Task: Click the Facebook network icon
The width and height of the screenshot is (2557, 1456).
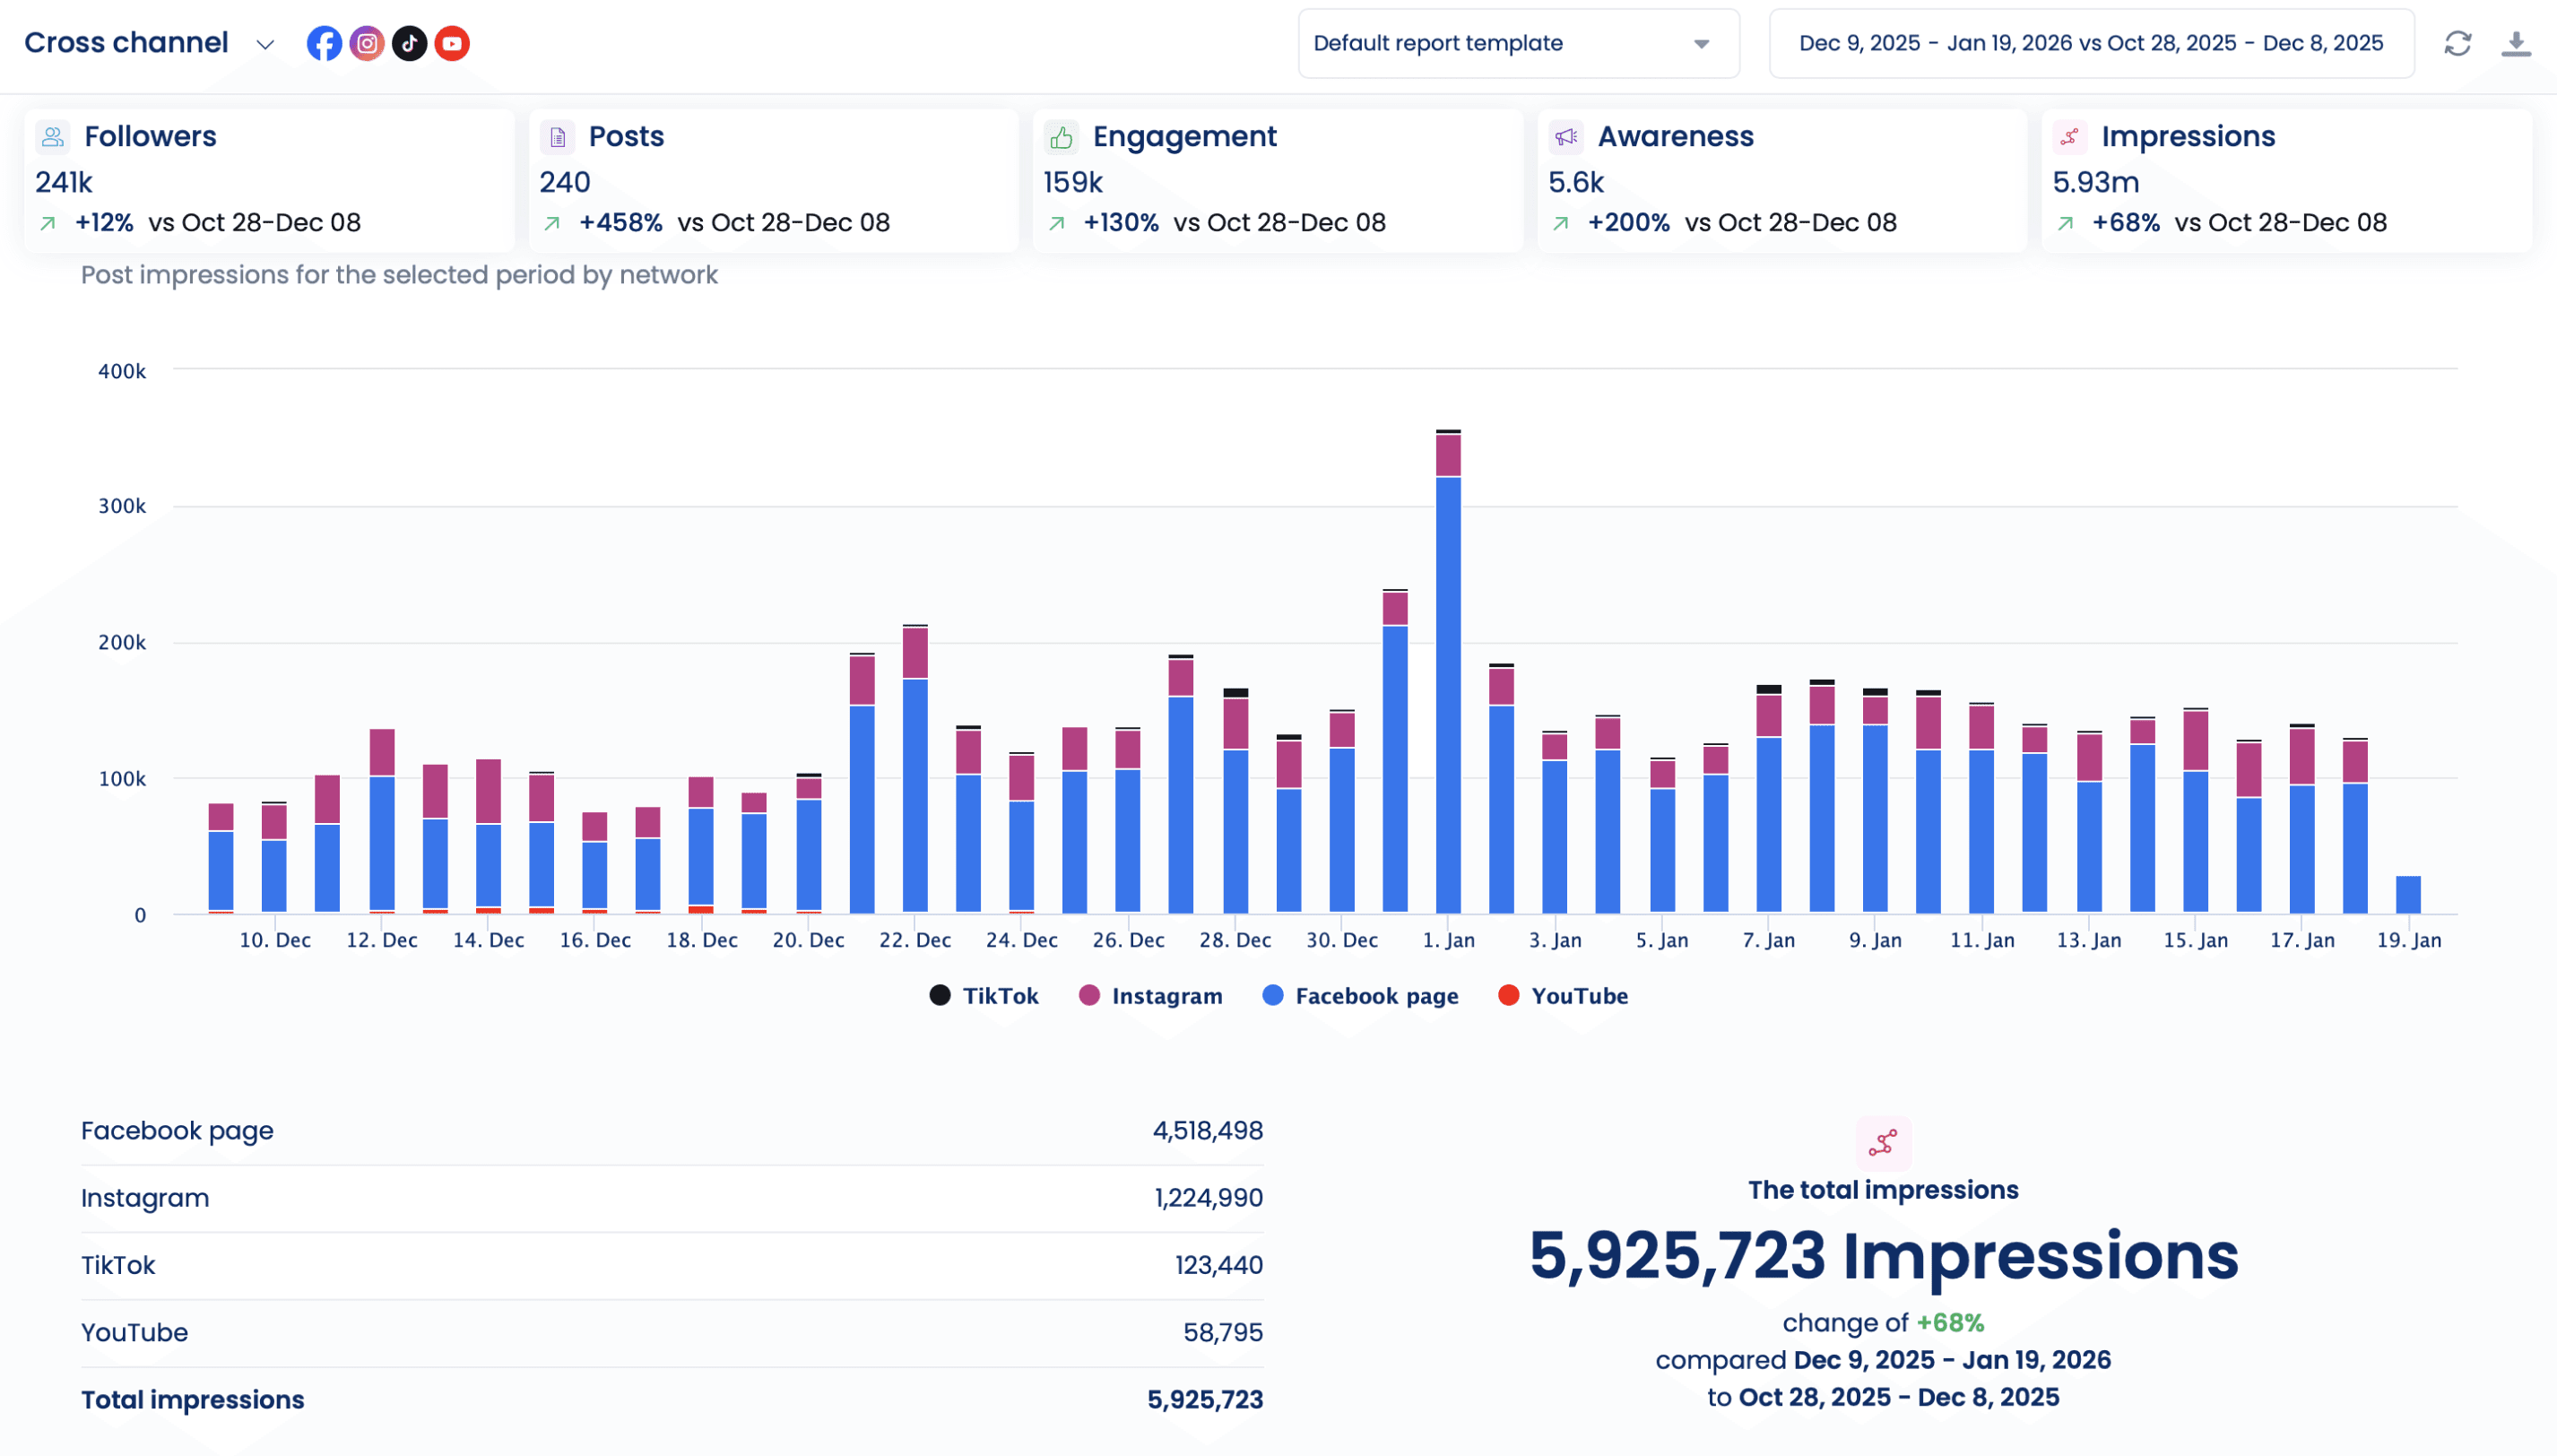Action: tap(324, 43)
